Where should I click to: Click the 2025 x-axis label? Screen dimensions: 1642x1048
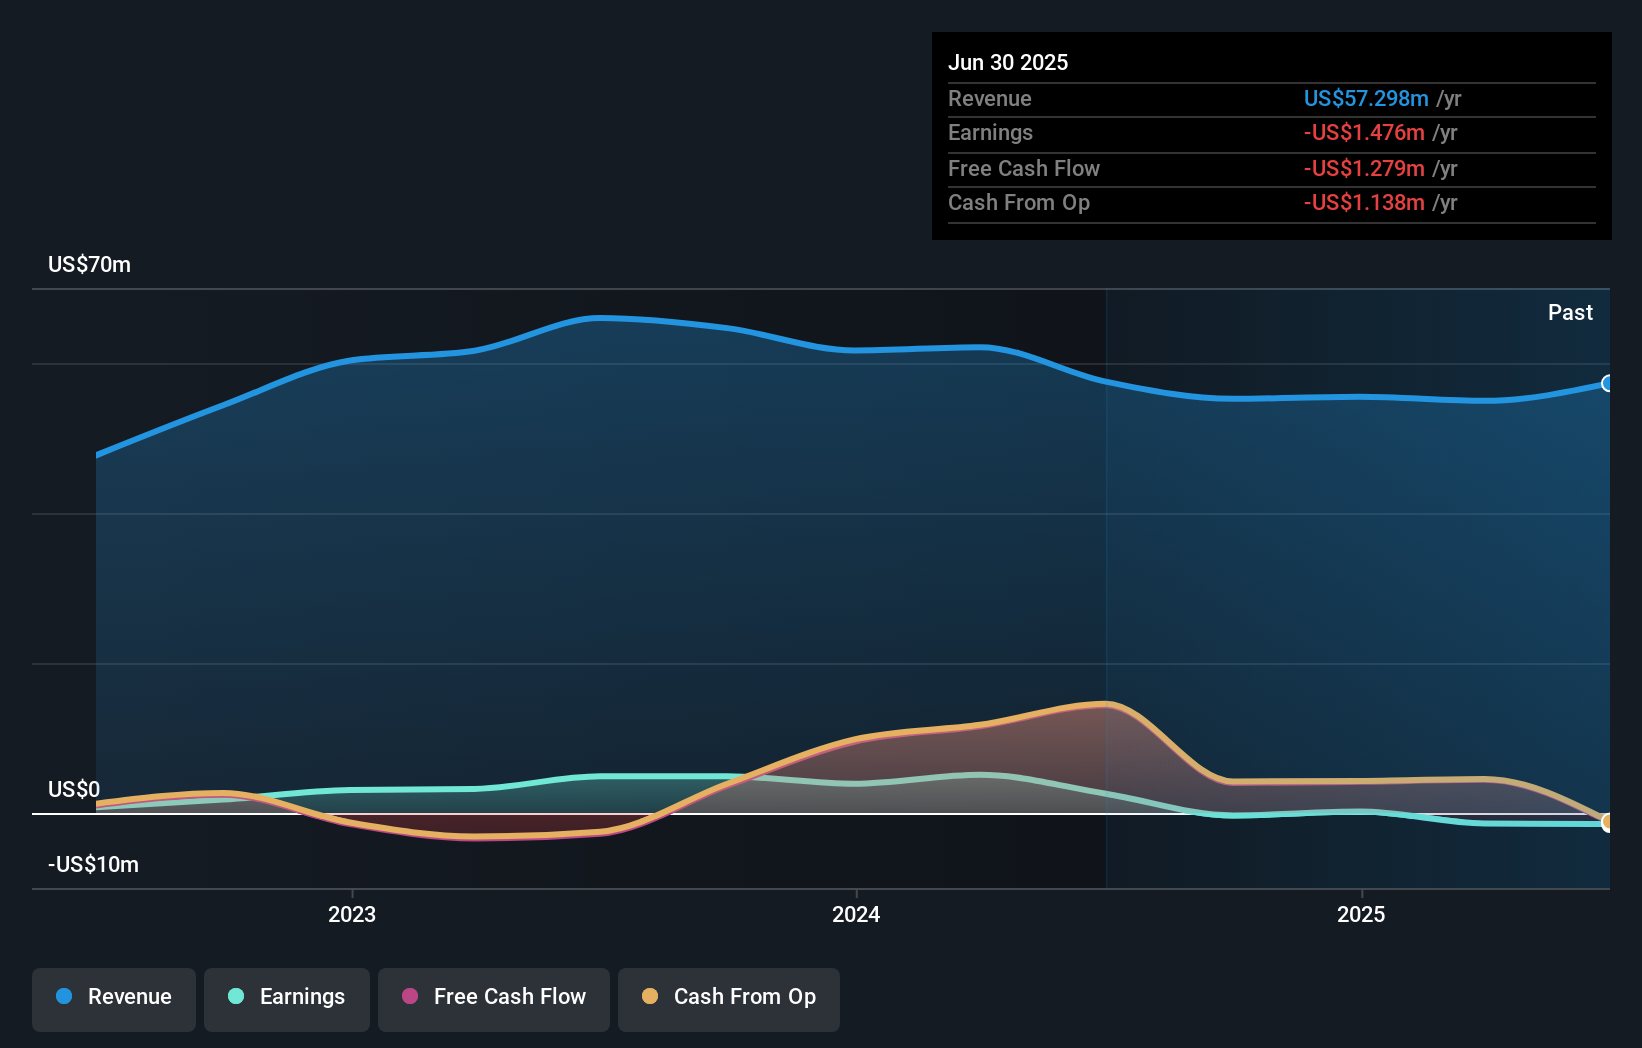tap(1361, 914)
